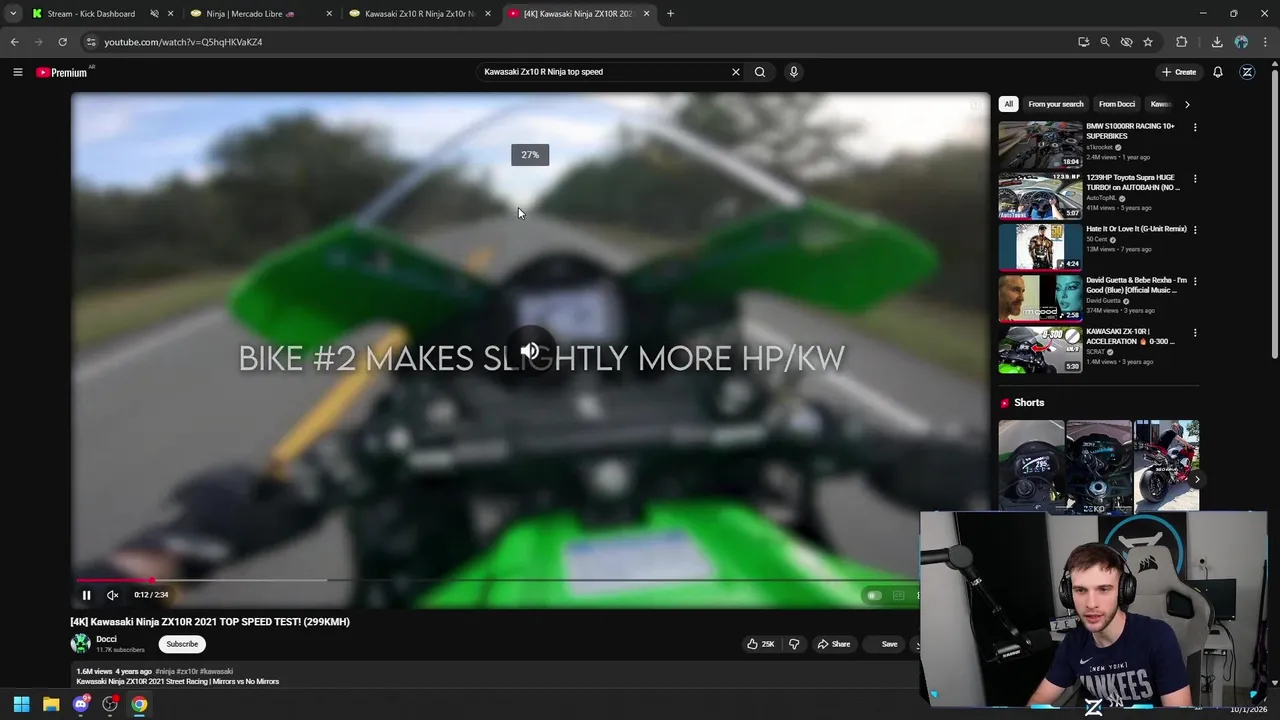
Task: Open the first Shorts thumbnail
Action: 1031,466
